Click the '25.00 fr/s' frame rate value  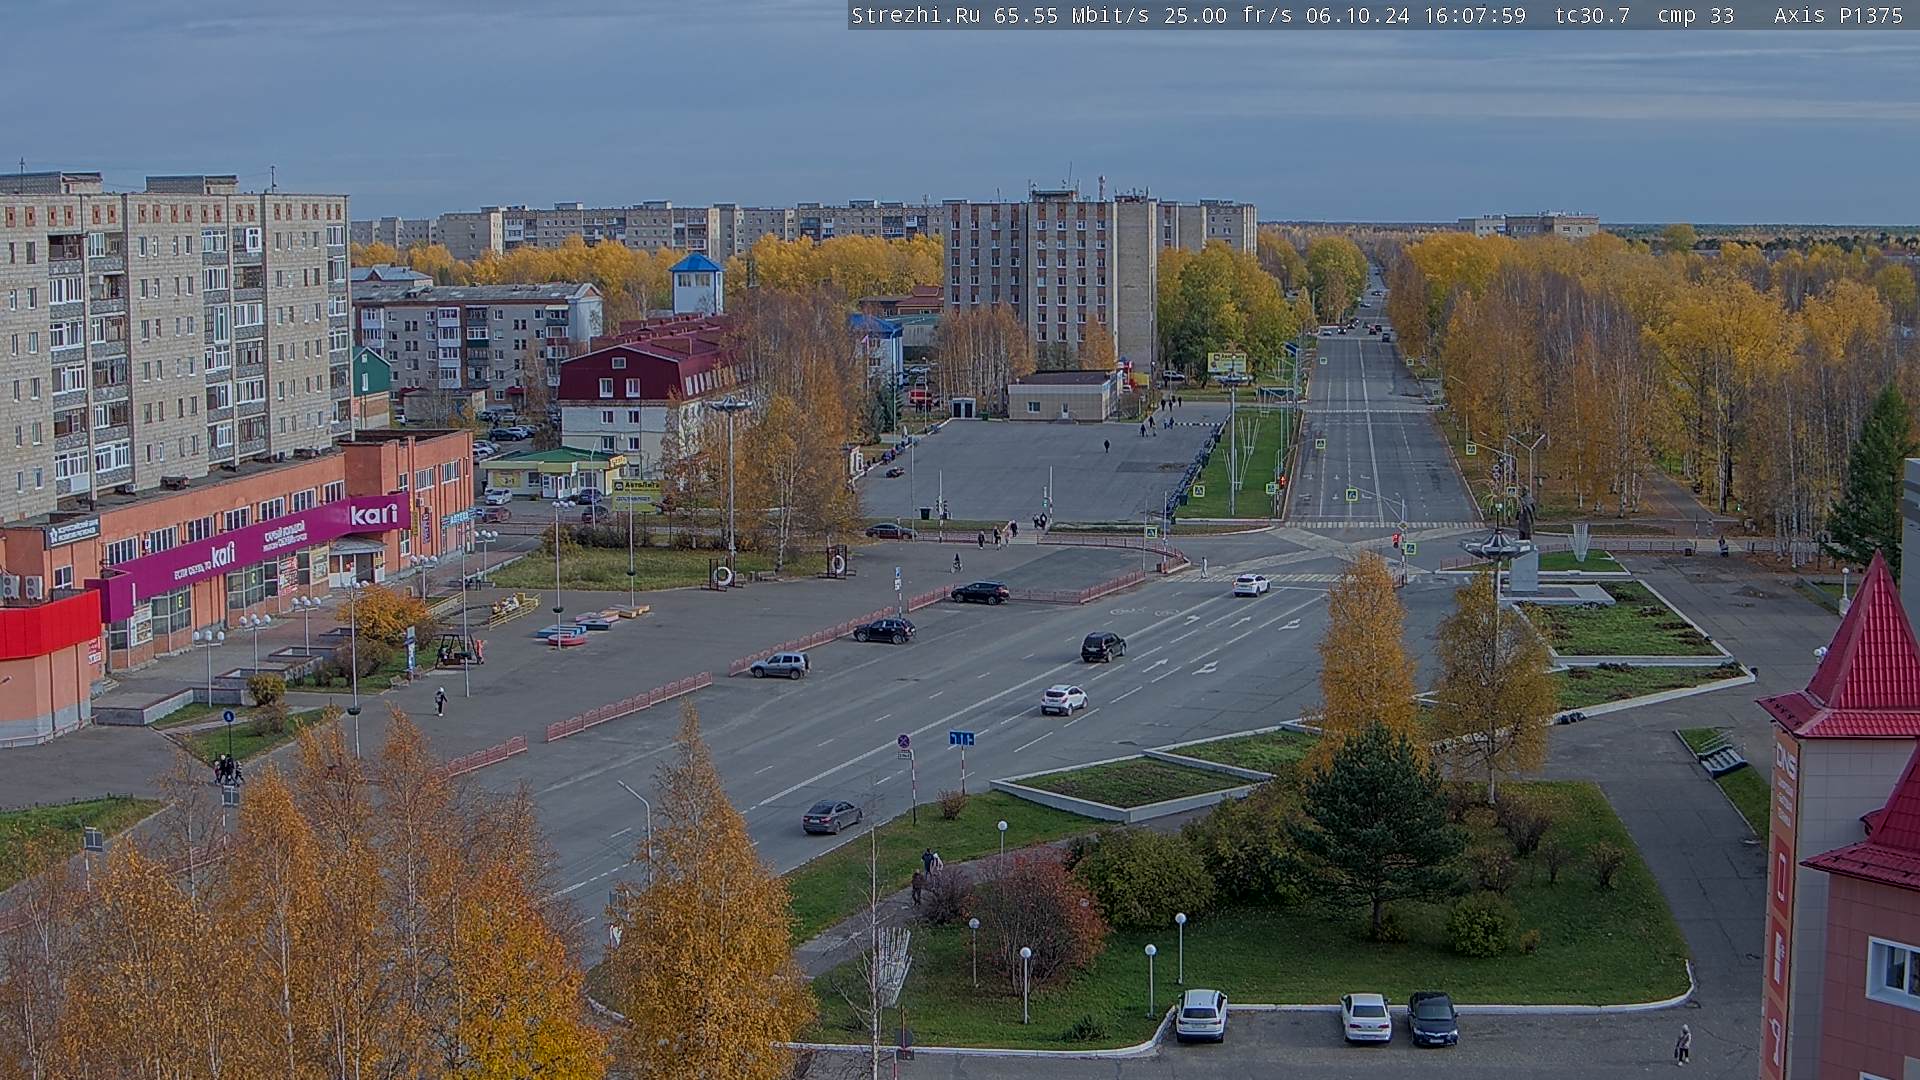click(1229, 15)
